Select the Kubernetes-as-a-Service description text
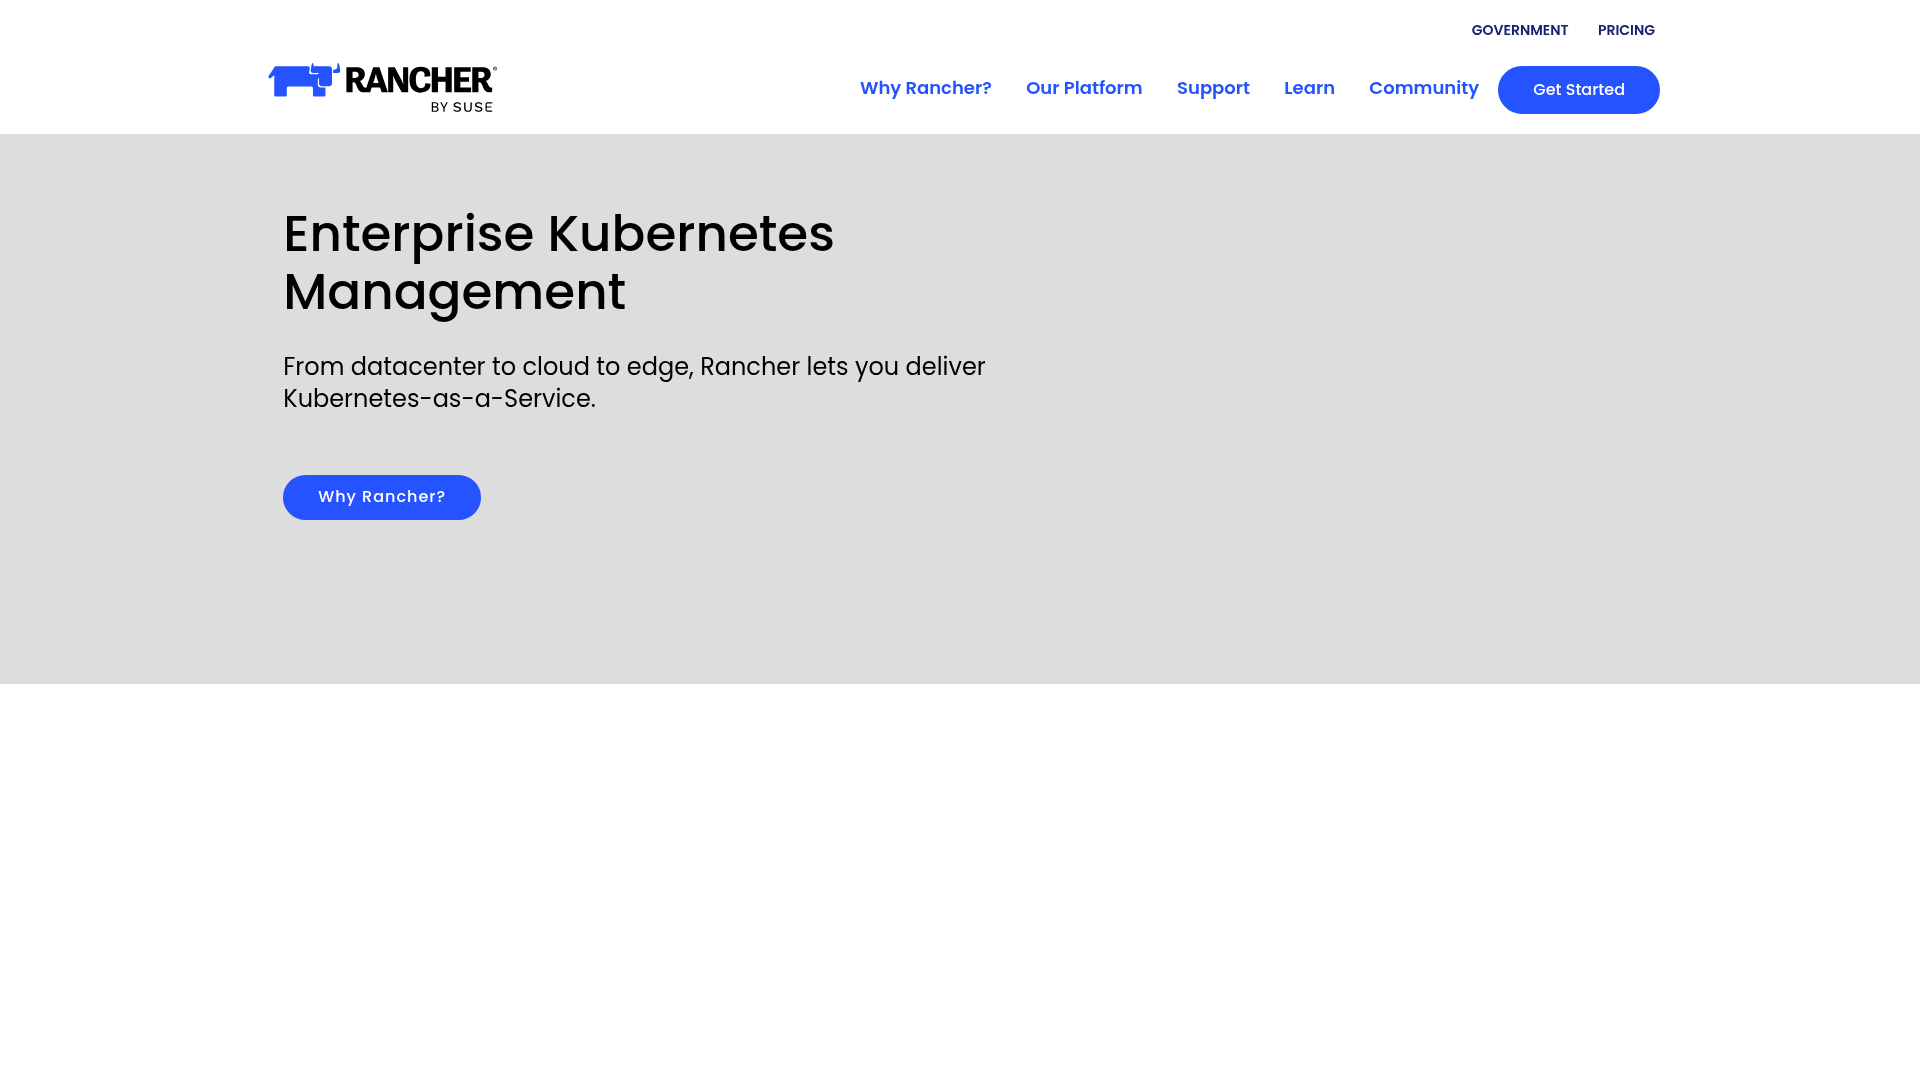This screenshot has height=1080, width=1920. pos(634,382)
